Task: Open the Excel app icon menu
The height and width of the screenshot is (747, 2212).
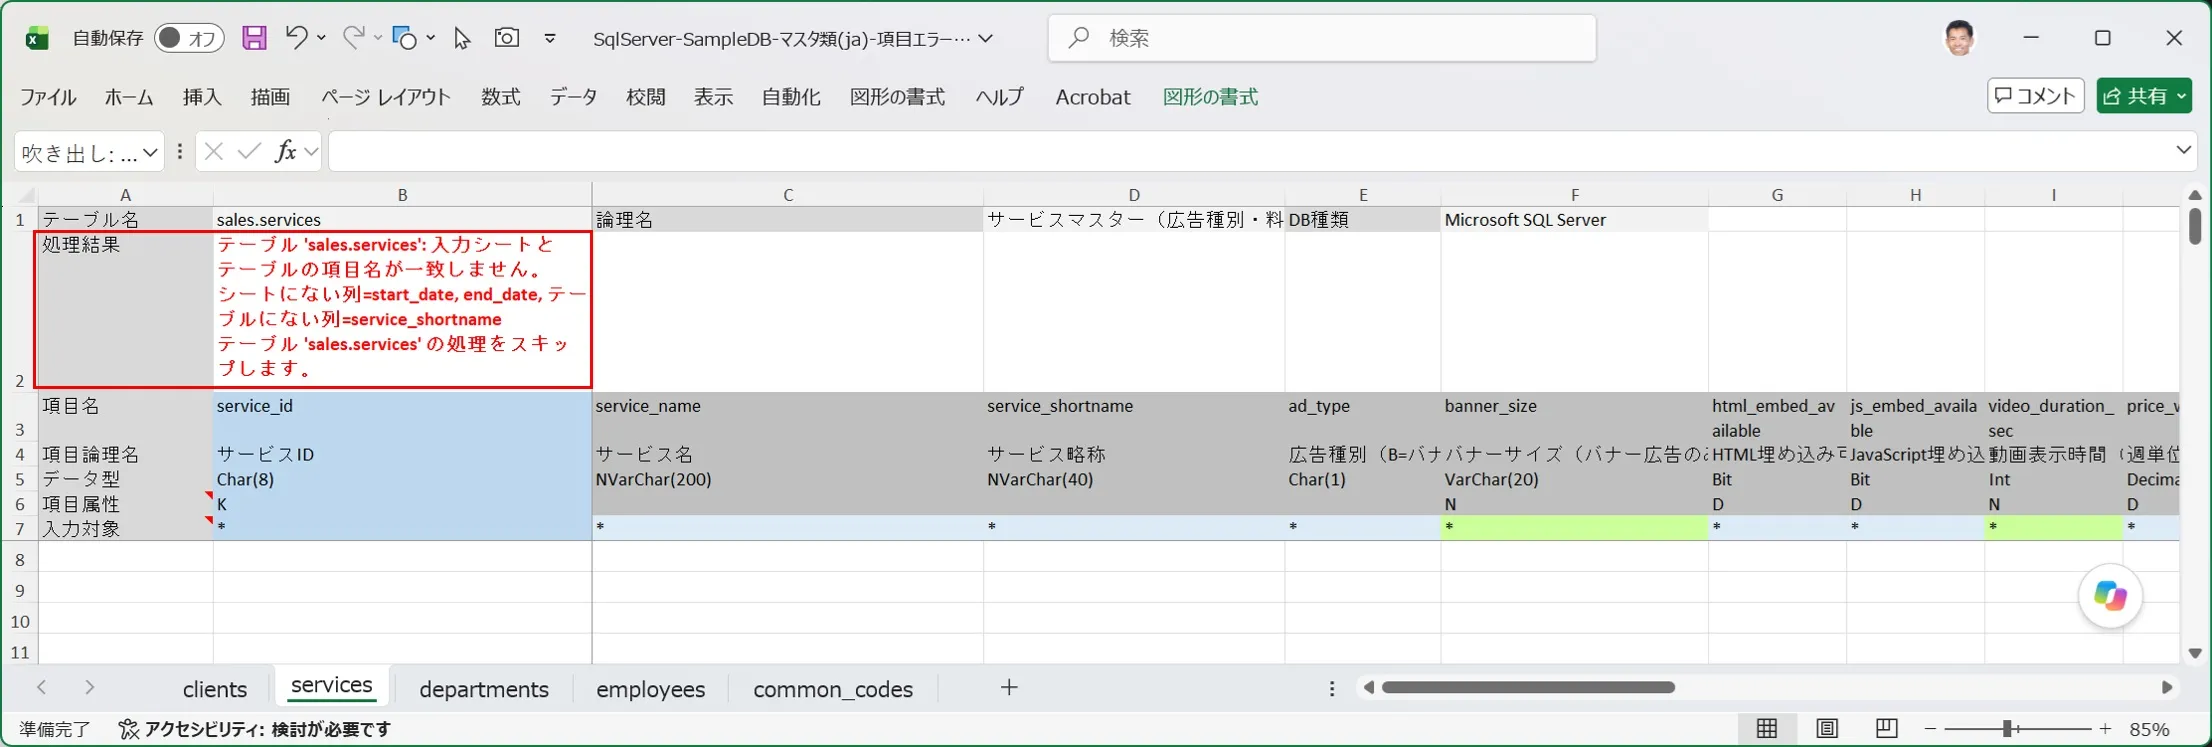Action: click(36, 39)
